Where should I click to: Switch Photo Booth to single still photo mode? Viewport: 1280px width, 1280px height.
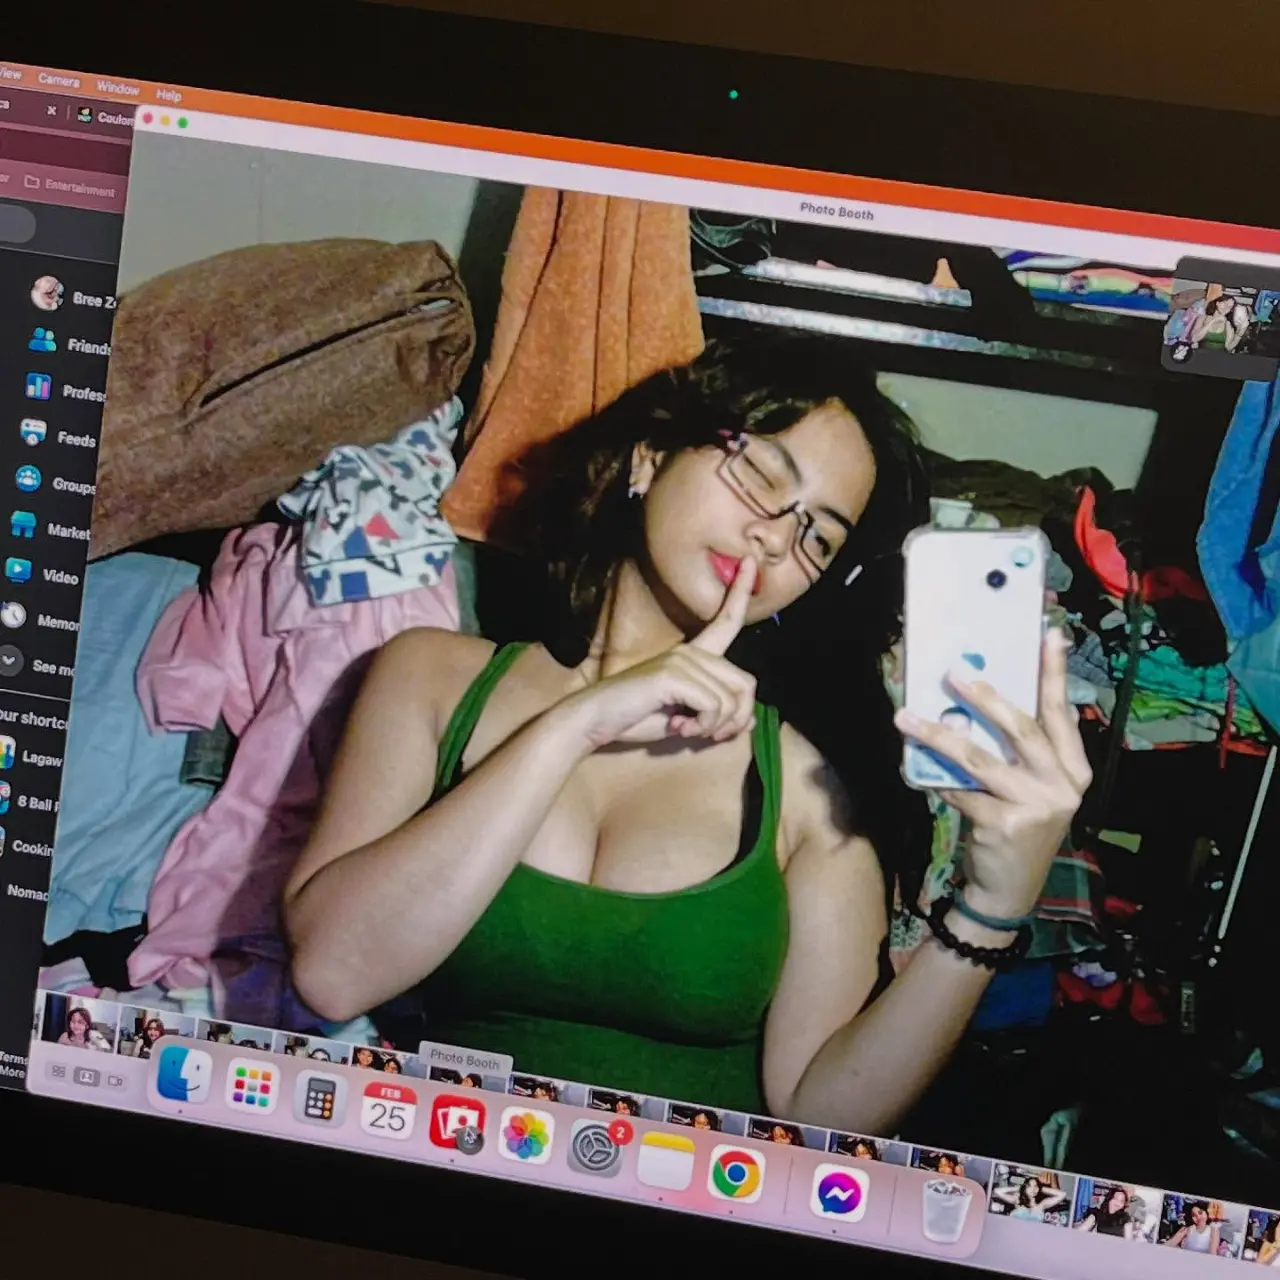[87, 1077]
